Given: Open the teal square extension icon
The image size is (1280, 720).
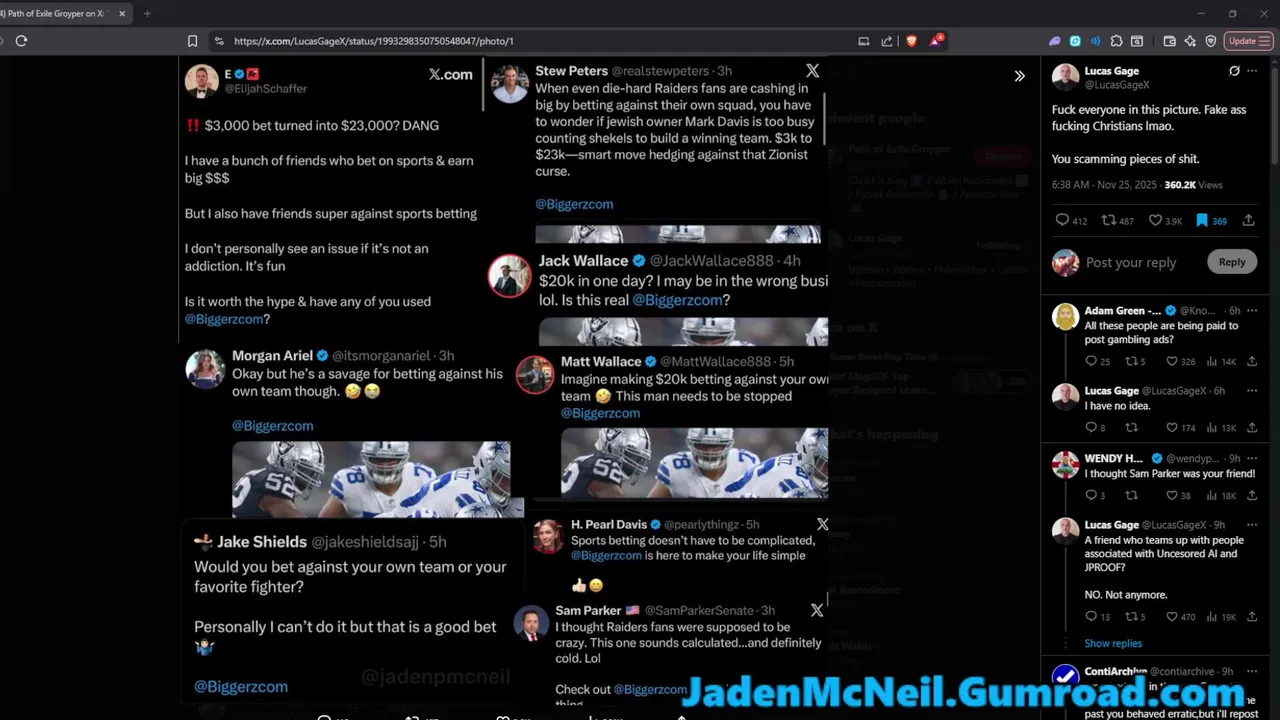Looking at the screenshot, I should [x=1075, y=41].
